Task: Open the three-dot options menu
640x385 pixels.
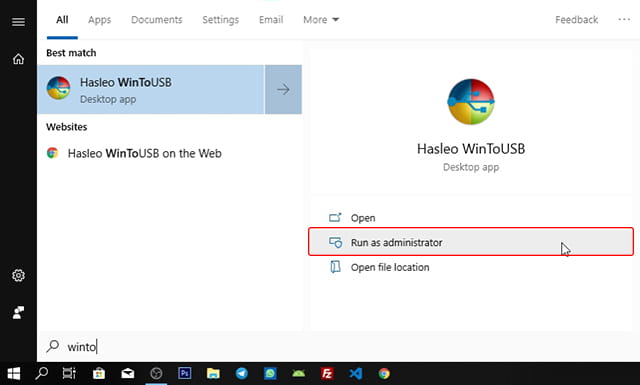Action: click(x=624, y=19)
